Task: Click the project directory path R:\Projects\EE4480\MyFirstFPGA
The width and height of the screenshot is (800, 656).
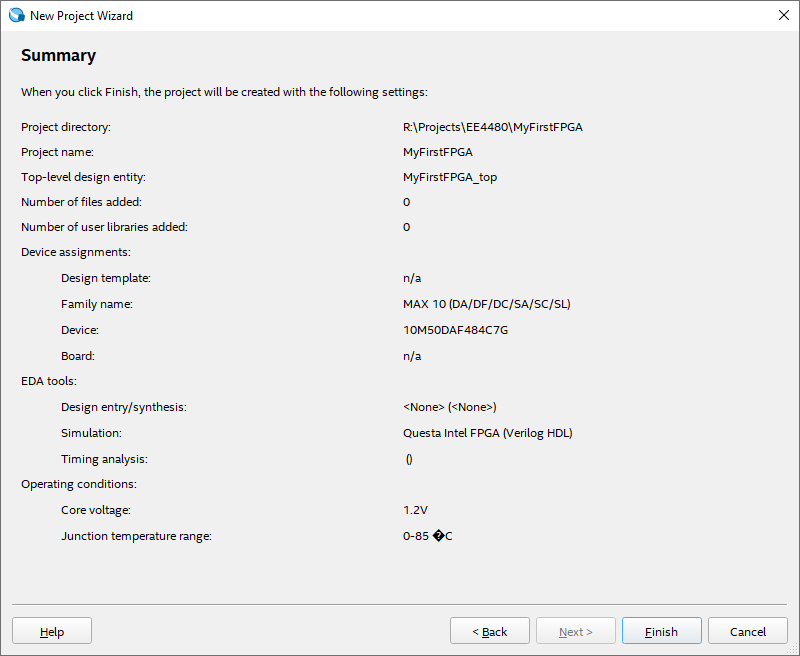Action: tap(492, 127)
